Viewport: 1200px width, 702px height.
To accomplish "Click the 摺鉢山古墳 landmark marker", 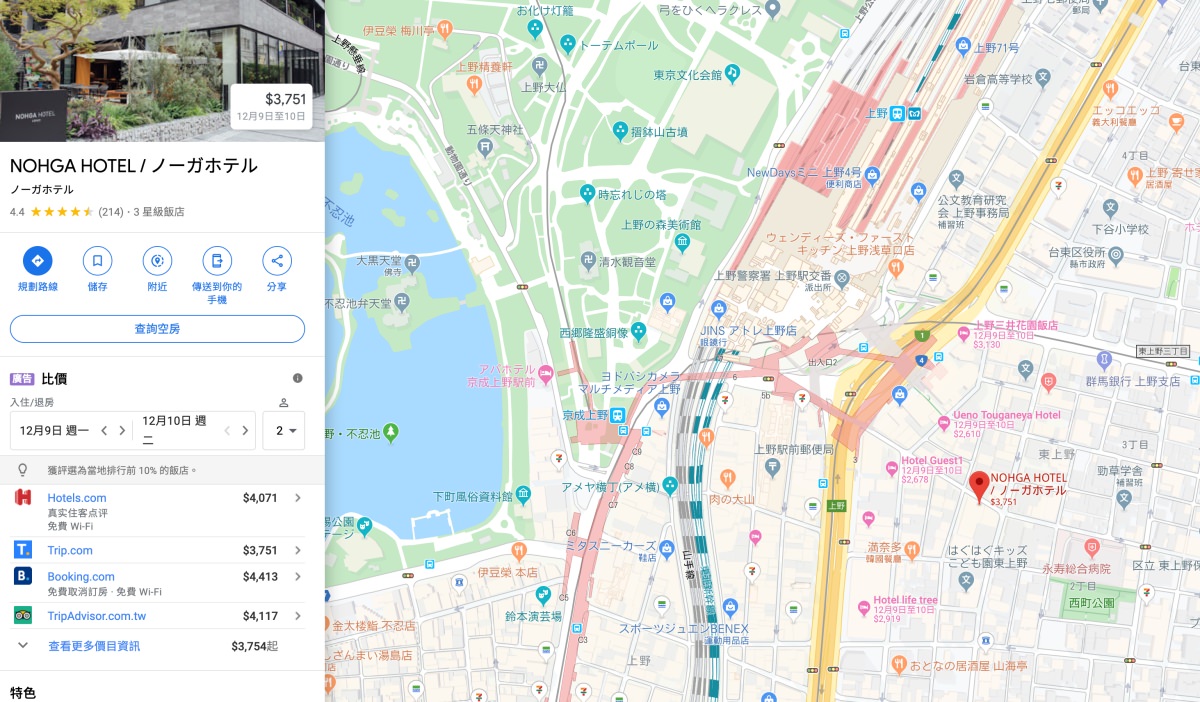I will [620, 131].
